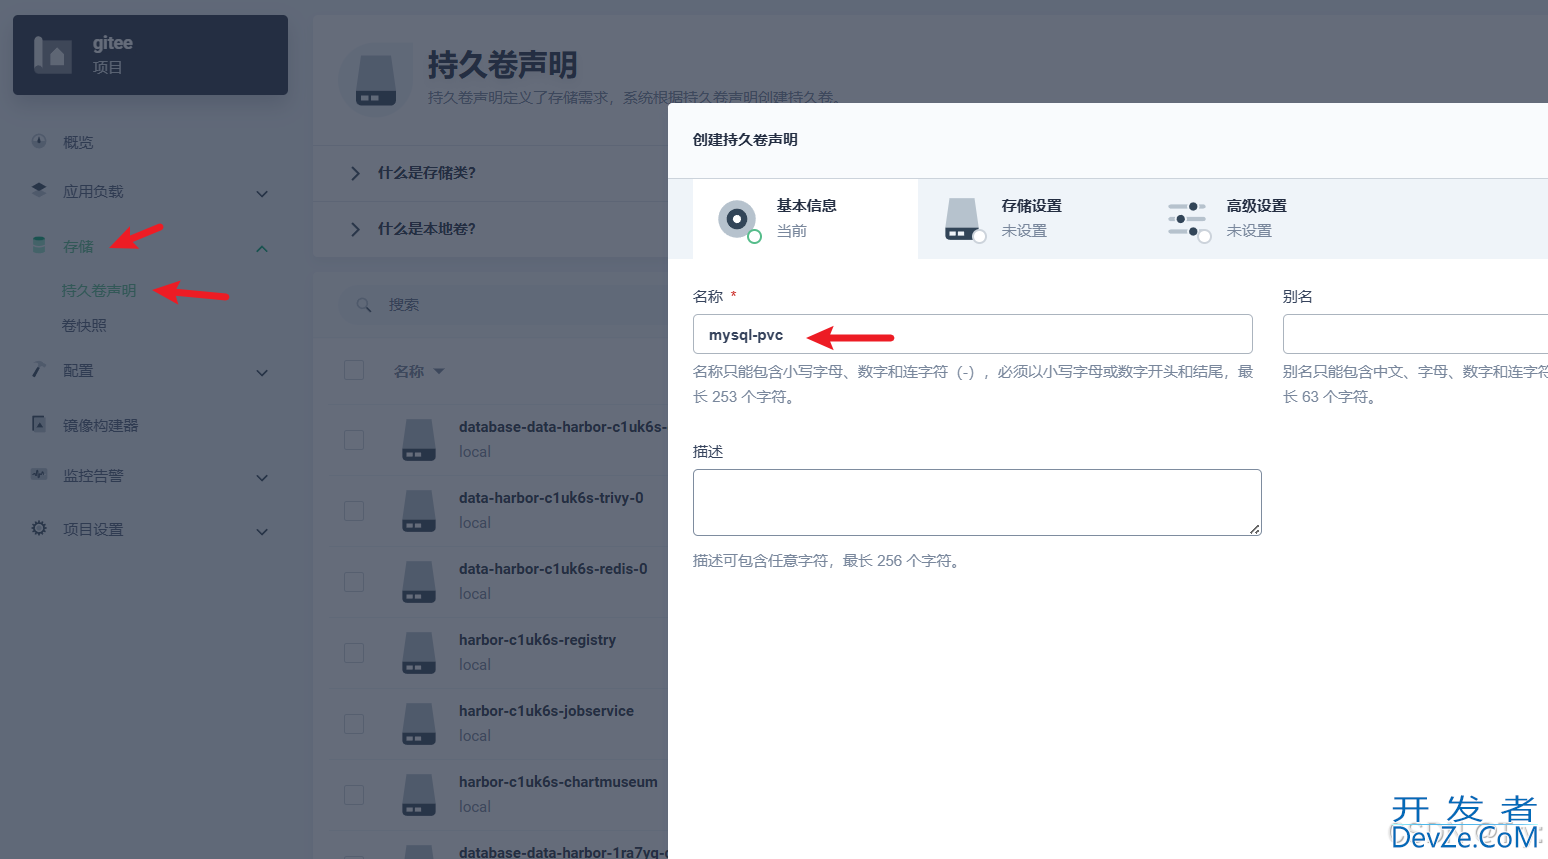Open the 持久卷声明 submenu item
The image size is (1548, 859).
pos(99,290)
